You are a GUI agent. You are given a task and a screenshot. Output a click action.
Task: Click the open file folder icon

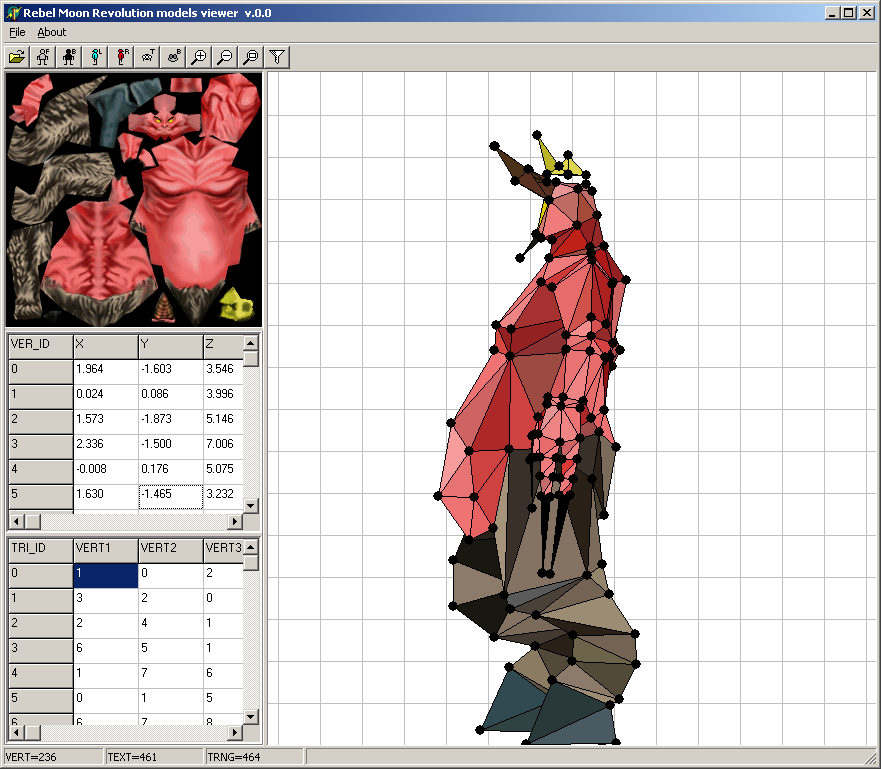point(16,57)
